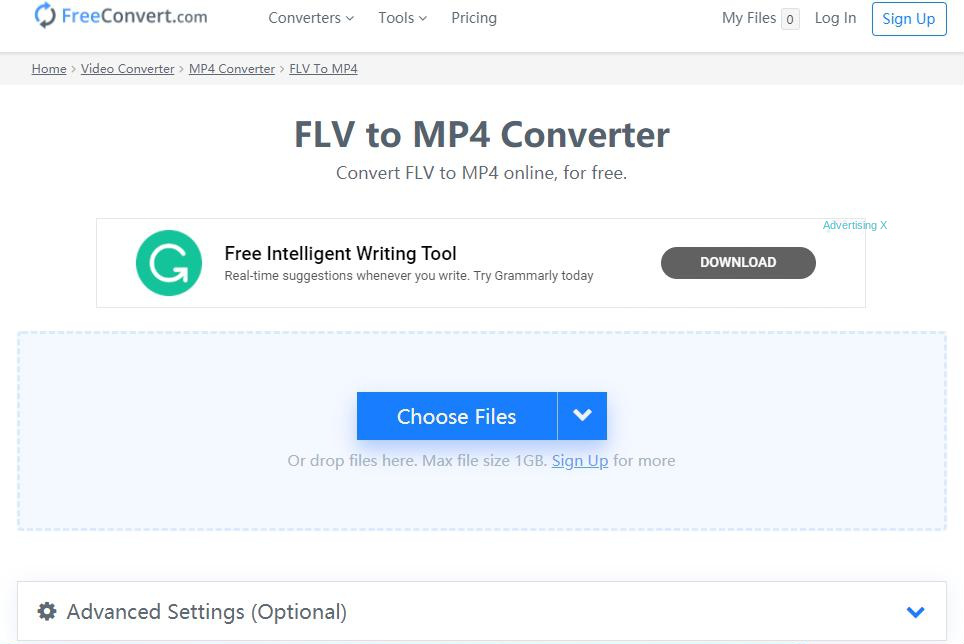Open MP4 Converter breadcrumb link

click(x=232, y=69)
